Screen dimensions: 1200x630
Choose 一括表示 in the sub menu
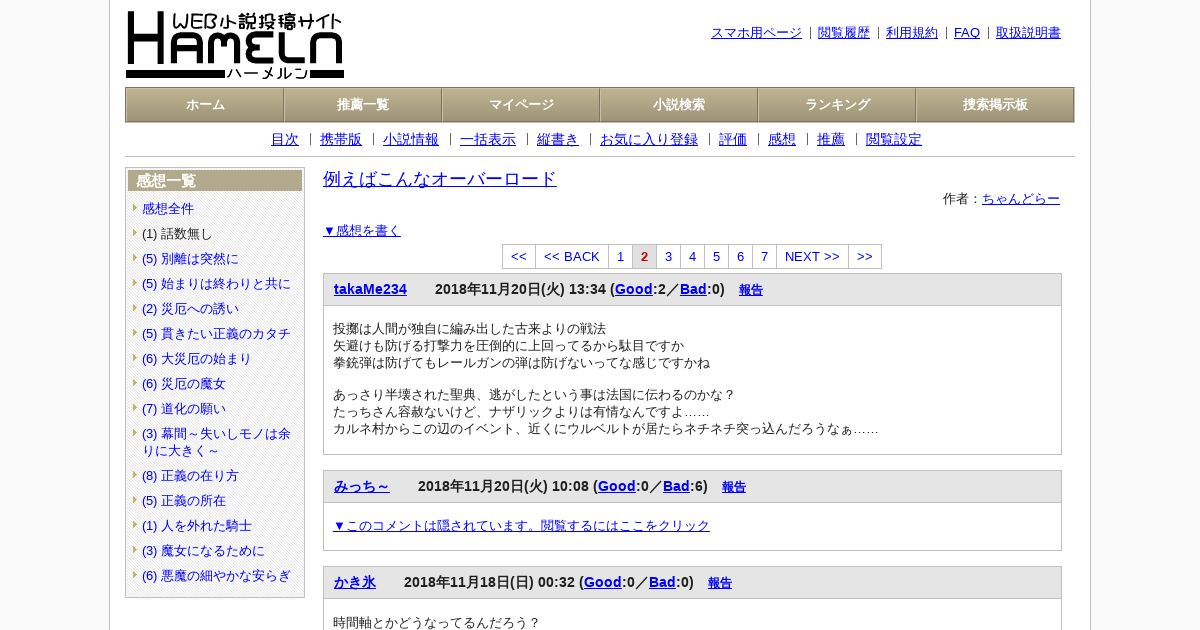pyautogui.click(x=488, y=140)
